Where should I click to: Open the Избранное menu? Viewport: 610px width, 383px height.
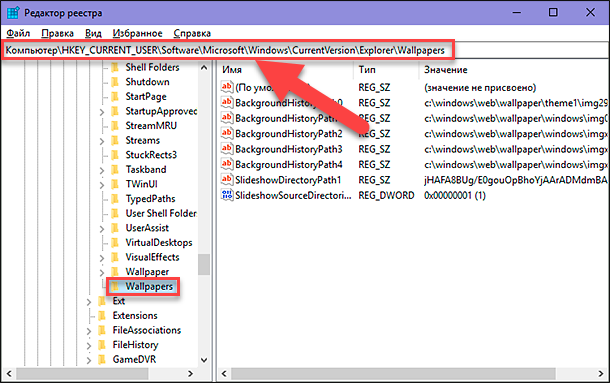[x=137, y=33]
